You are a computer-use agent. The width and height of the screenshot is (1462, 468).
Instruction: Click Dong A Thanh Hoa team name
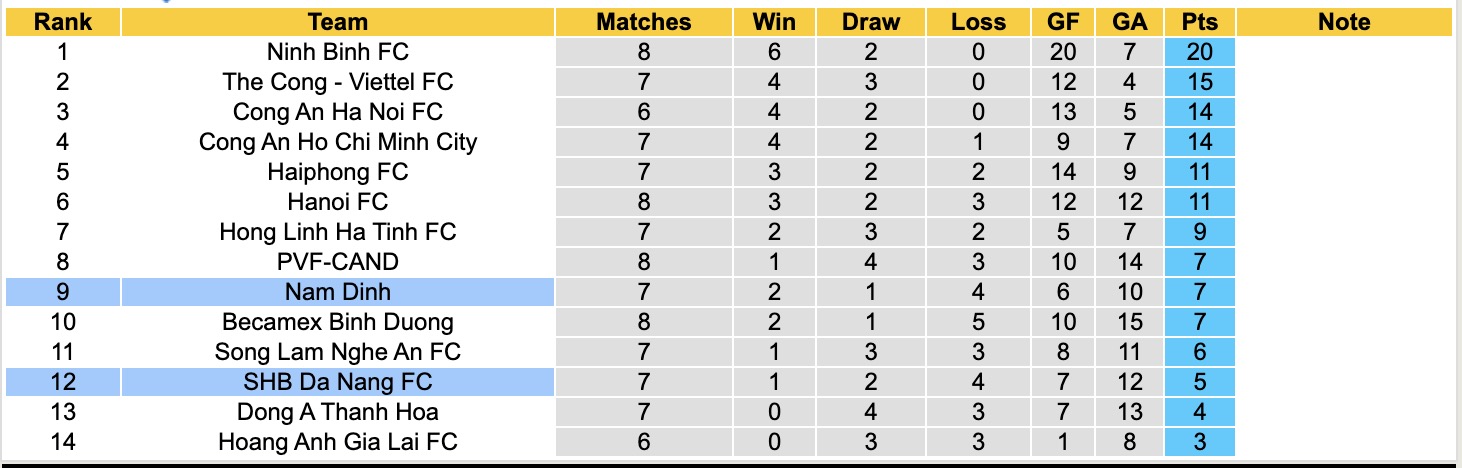338,412
